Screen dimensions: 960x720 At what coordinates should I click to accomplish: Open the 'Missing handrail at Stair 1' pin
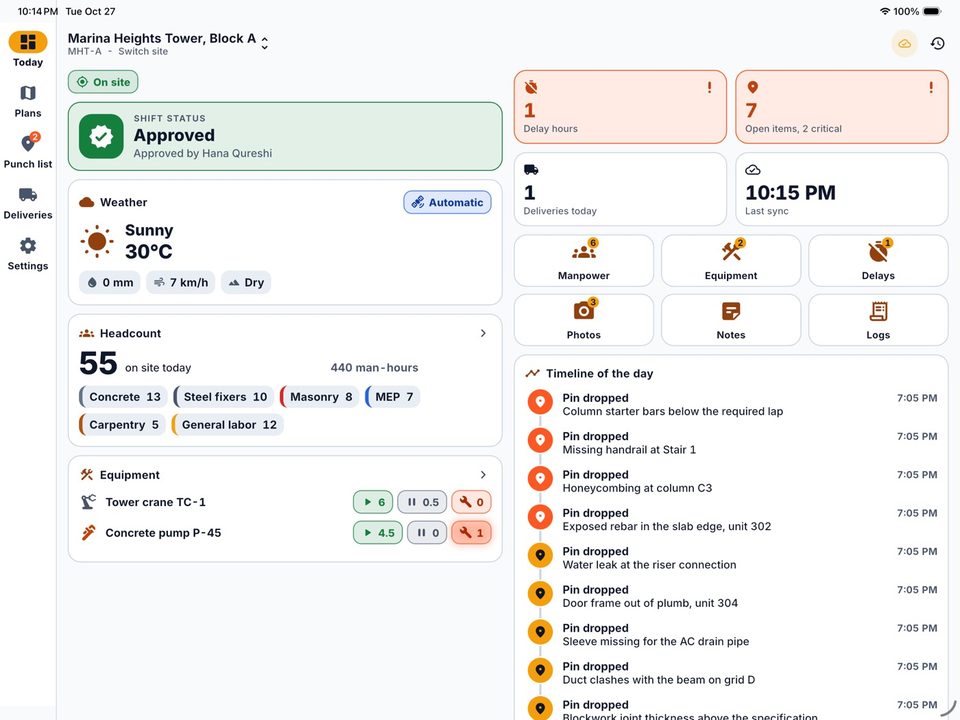pos(732,443)
